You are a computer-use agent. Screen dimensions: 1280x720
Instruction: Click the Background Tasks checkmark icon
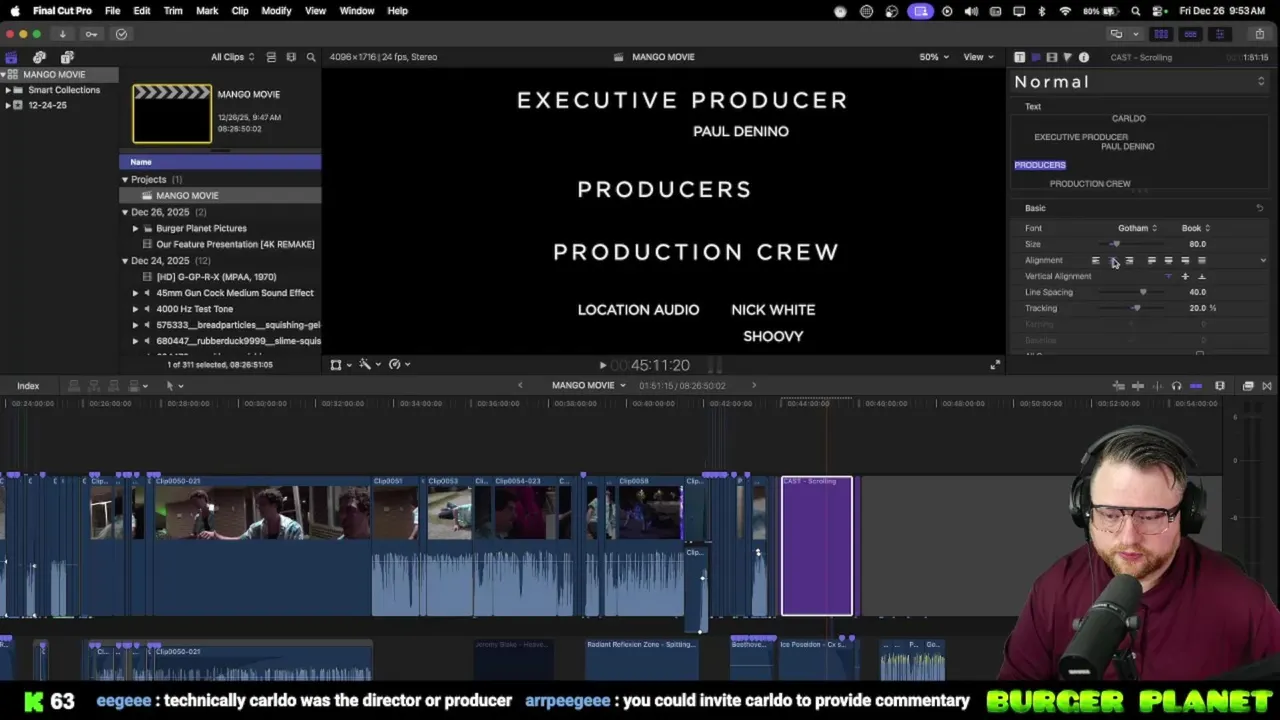(121, 34)
